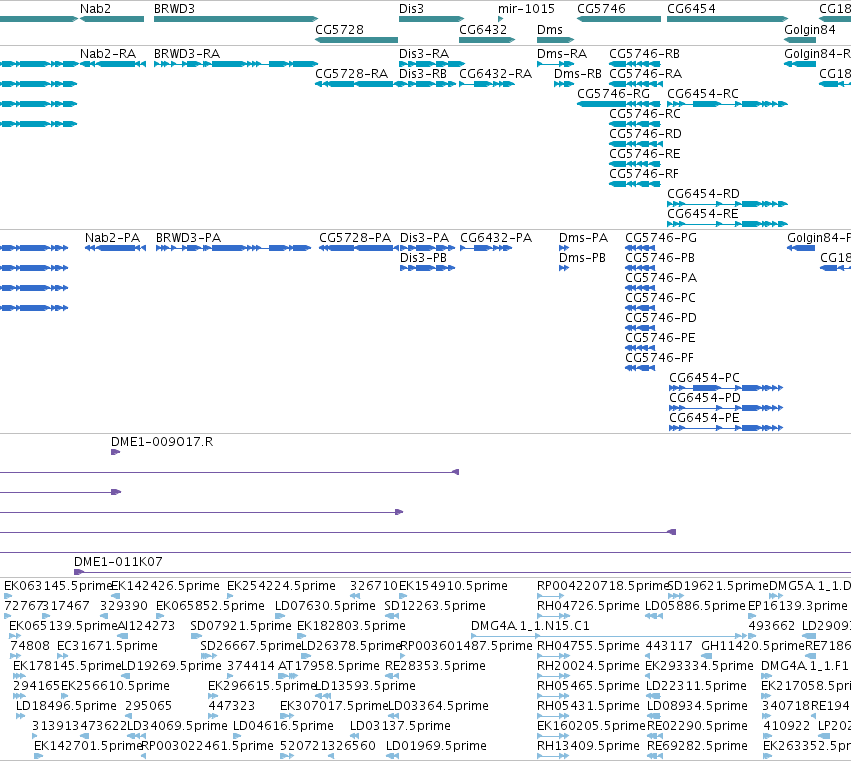Click EST RE69282.5prime
851x761 pixels.
697,746
